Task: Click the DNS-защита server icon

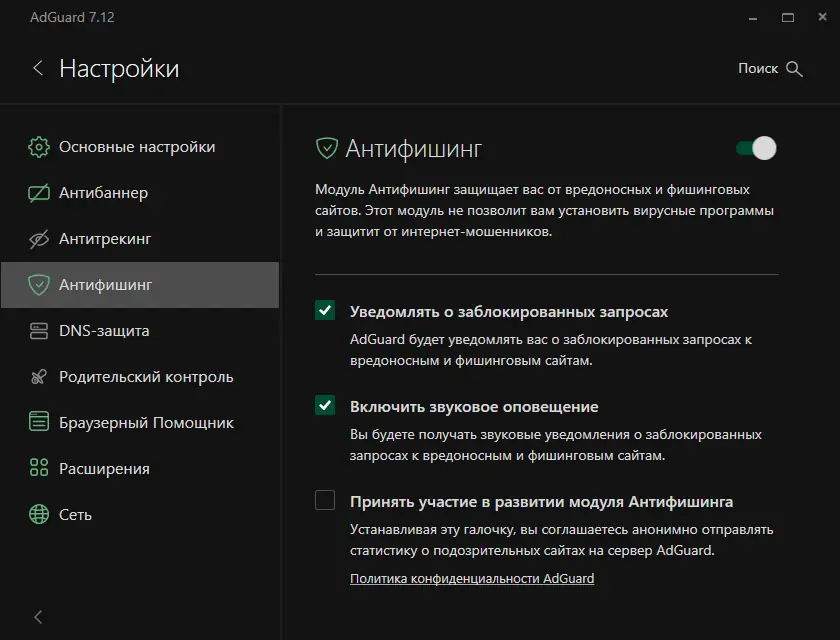Action: tap(39, 331)
